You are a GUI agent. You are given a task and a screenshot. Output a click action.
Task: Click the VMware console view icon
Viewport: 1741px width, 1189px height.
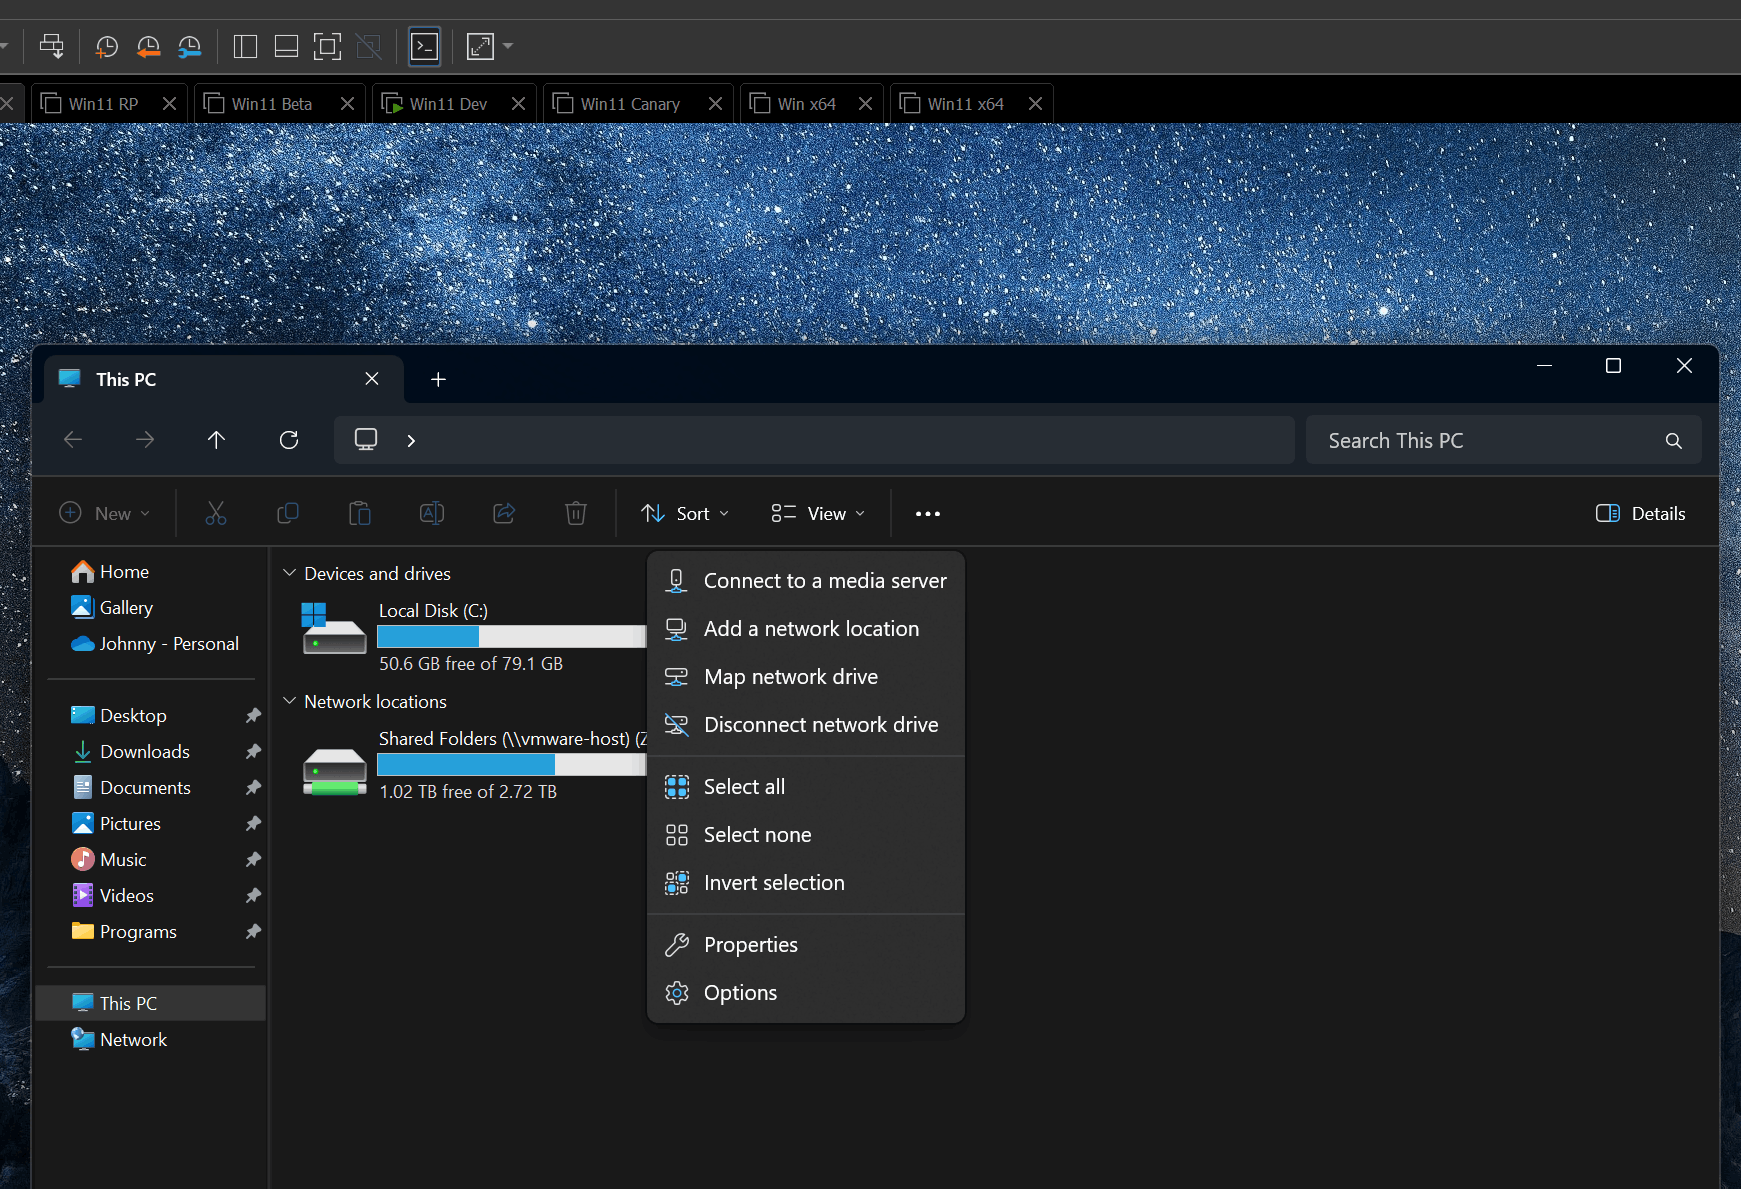425,46
